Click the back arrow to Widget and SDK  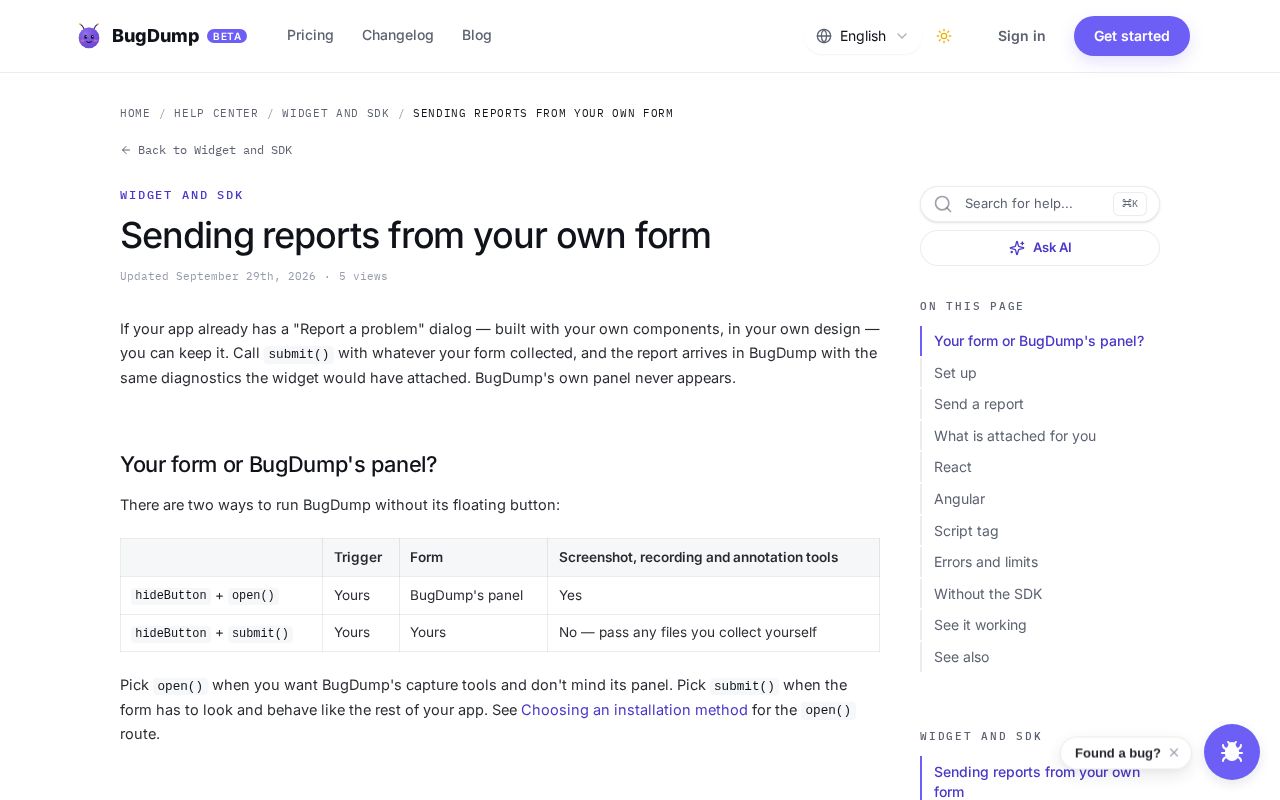(126, 150)
